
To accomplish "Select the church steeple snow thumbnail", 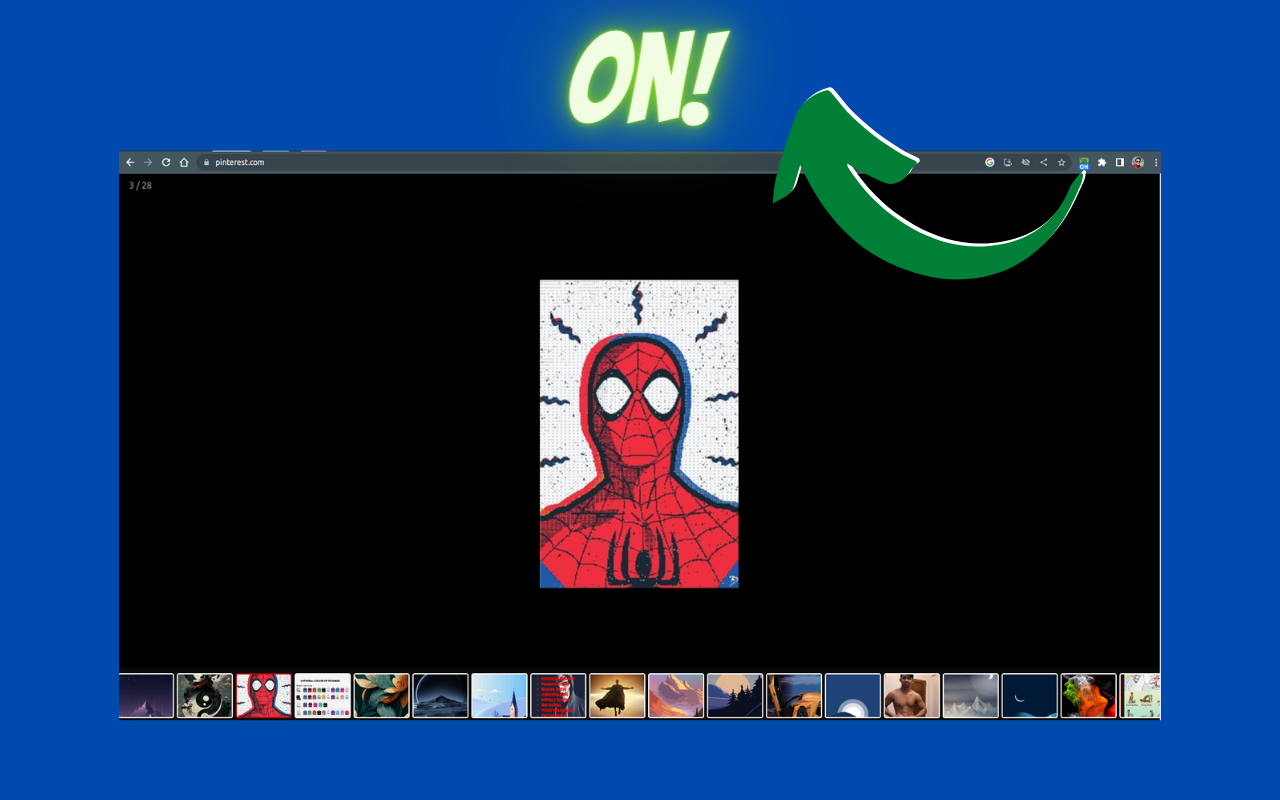I will coord(500,695).
